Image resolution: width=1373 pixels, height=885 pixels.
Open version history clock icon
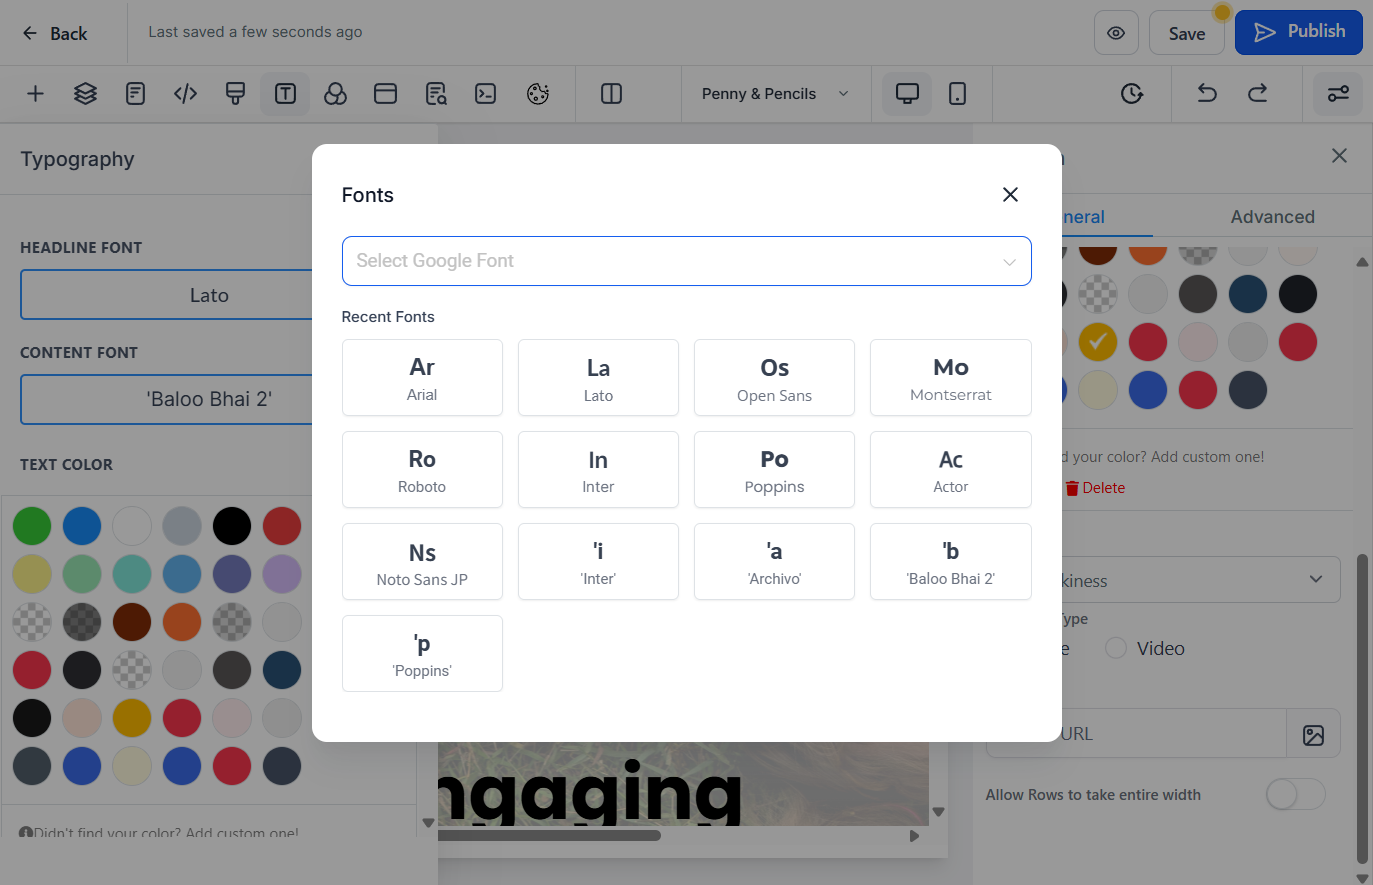[x=1131, y=93]
